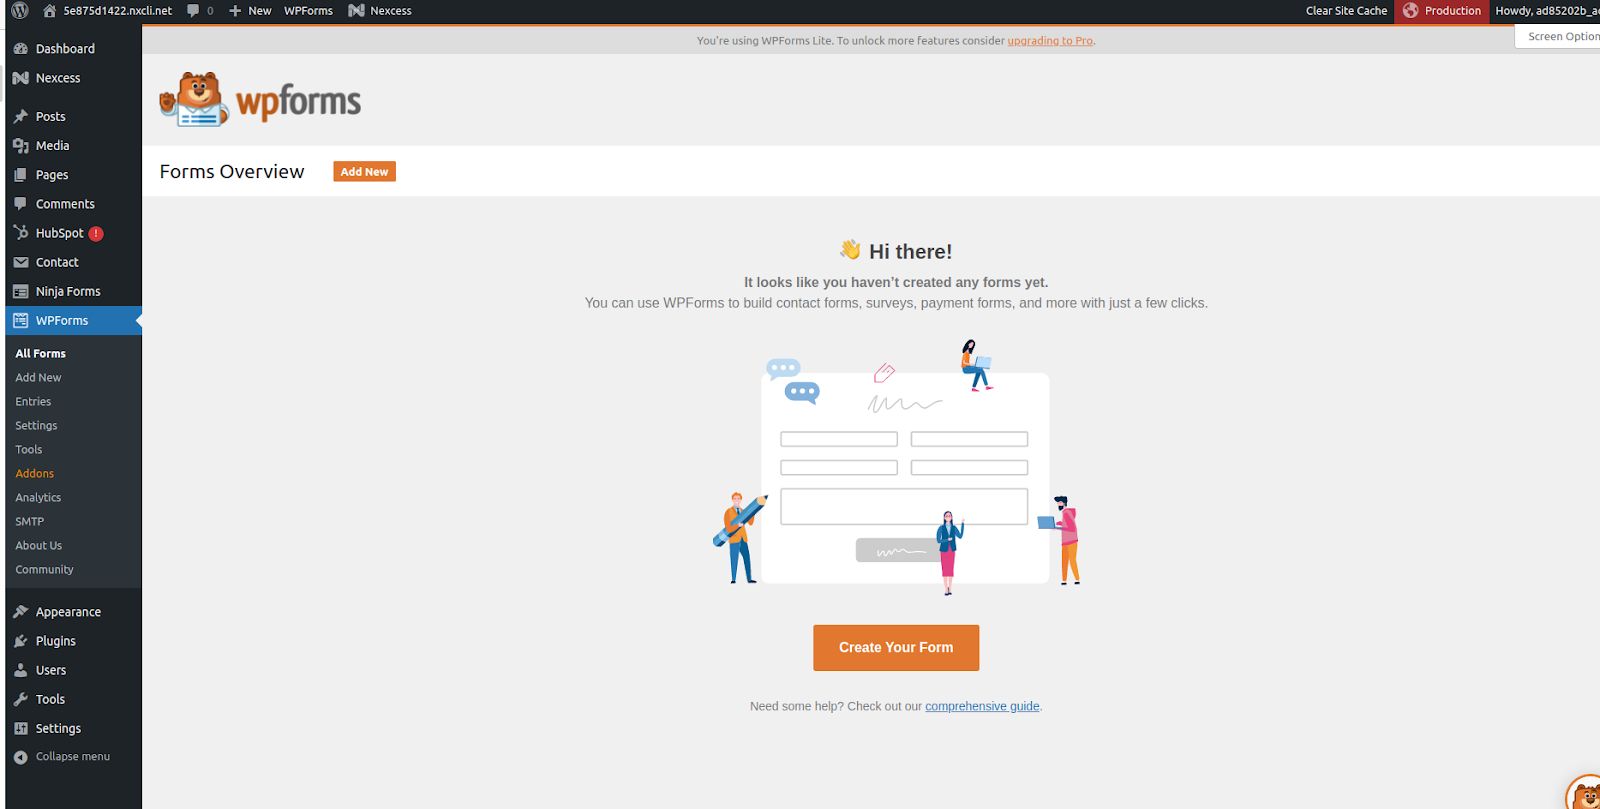
Task: Click the Create Your Form button
Action: [x=896, y=648]
